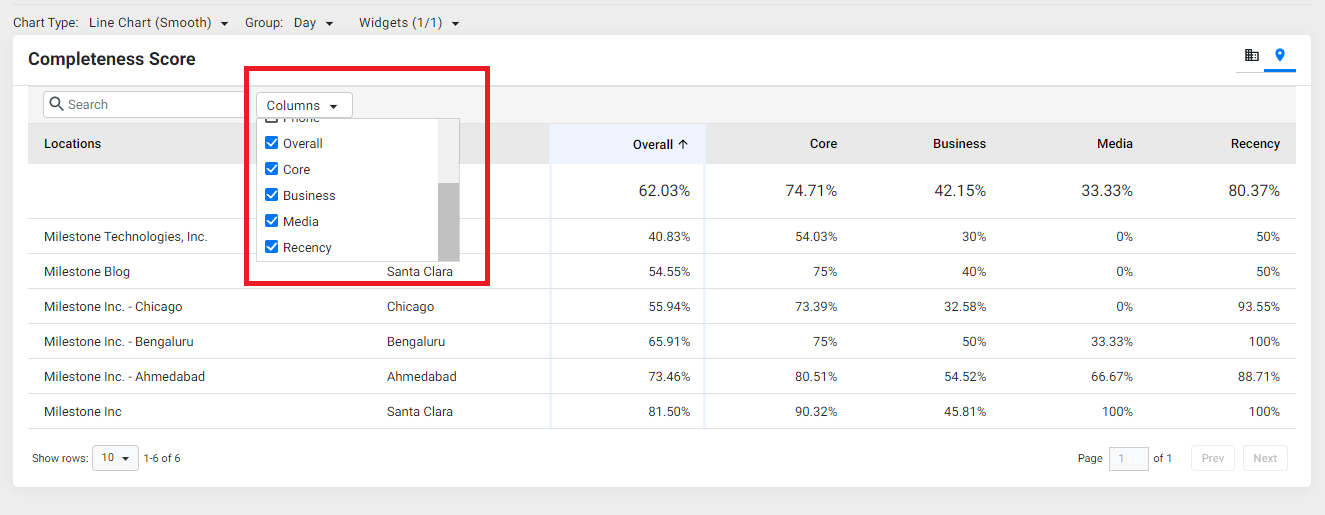
Task: Click the Bengaluru city cell
Action: 416,342
